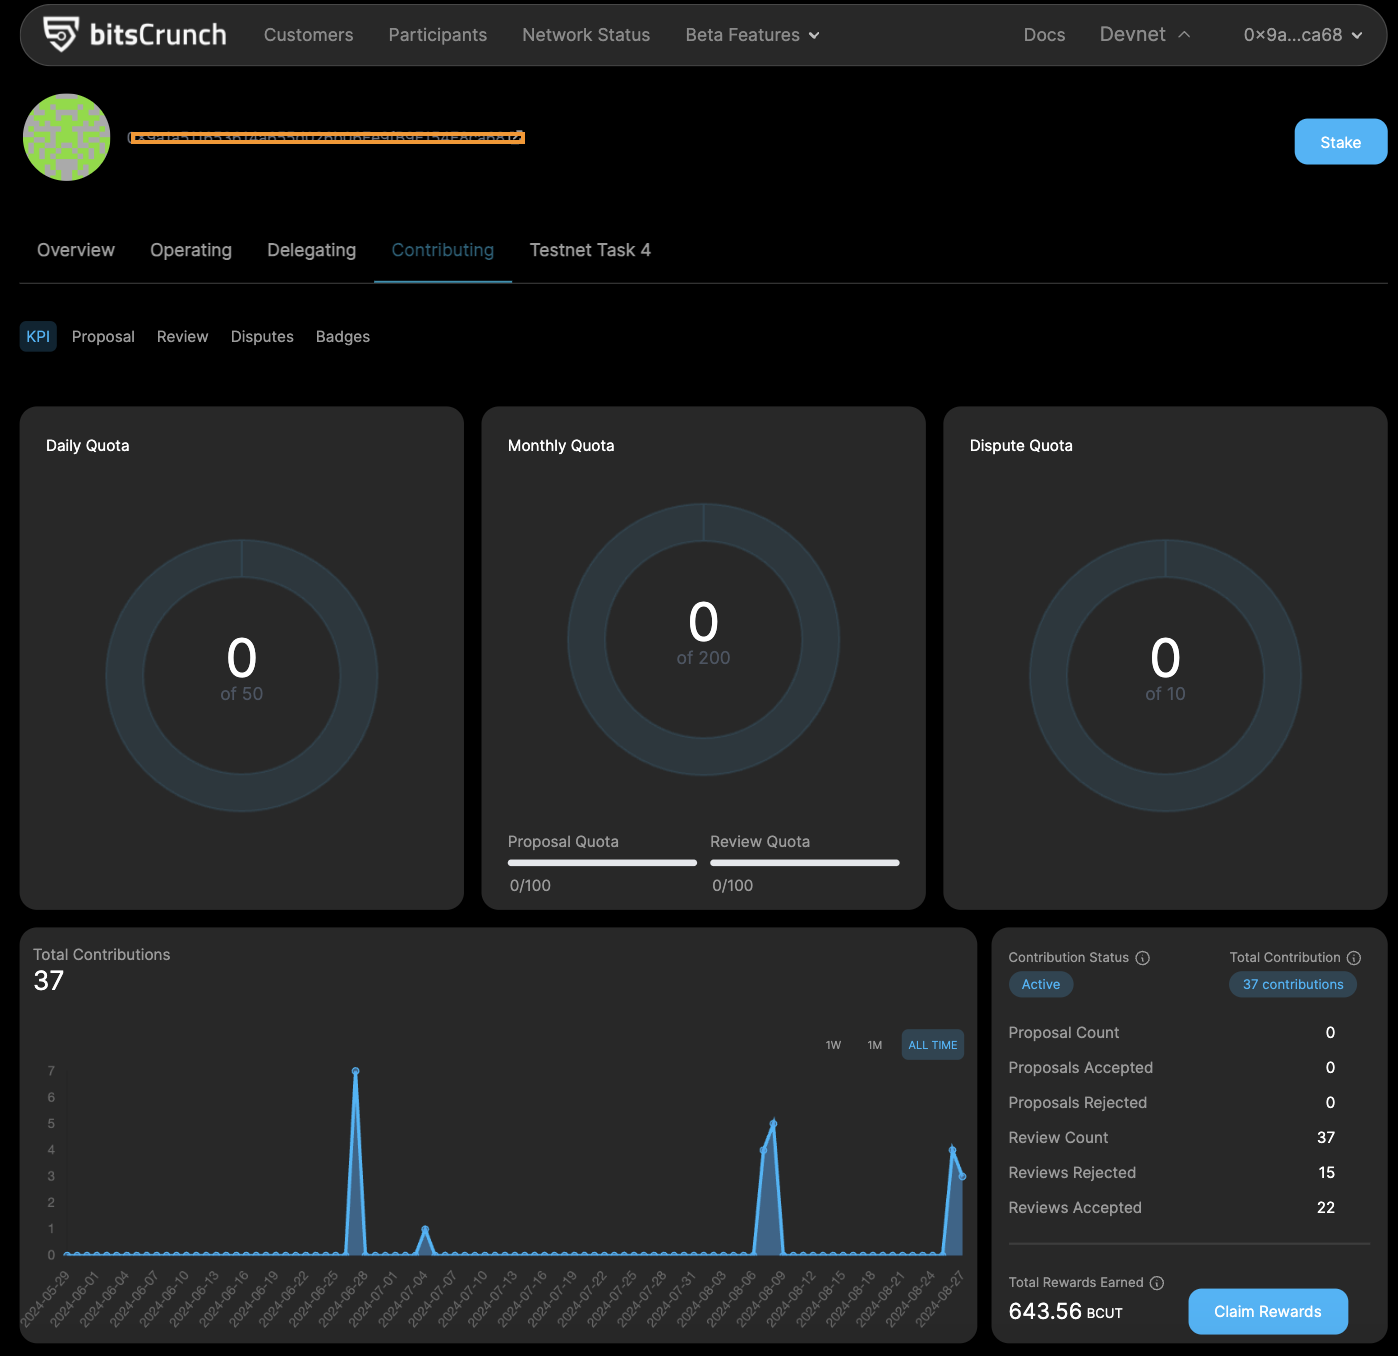1398x1356 pixels.
Task: Click the Dispute Quota donut chart
Action: coord(1166,676)
